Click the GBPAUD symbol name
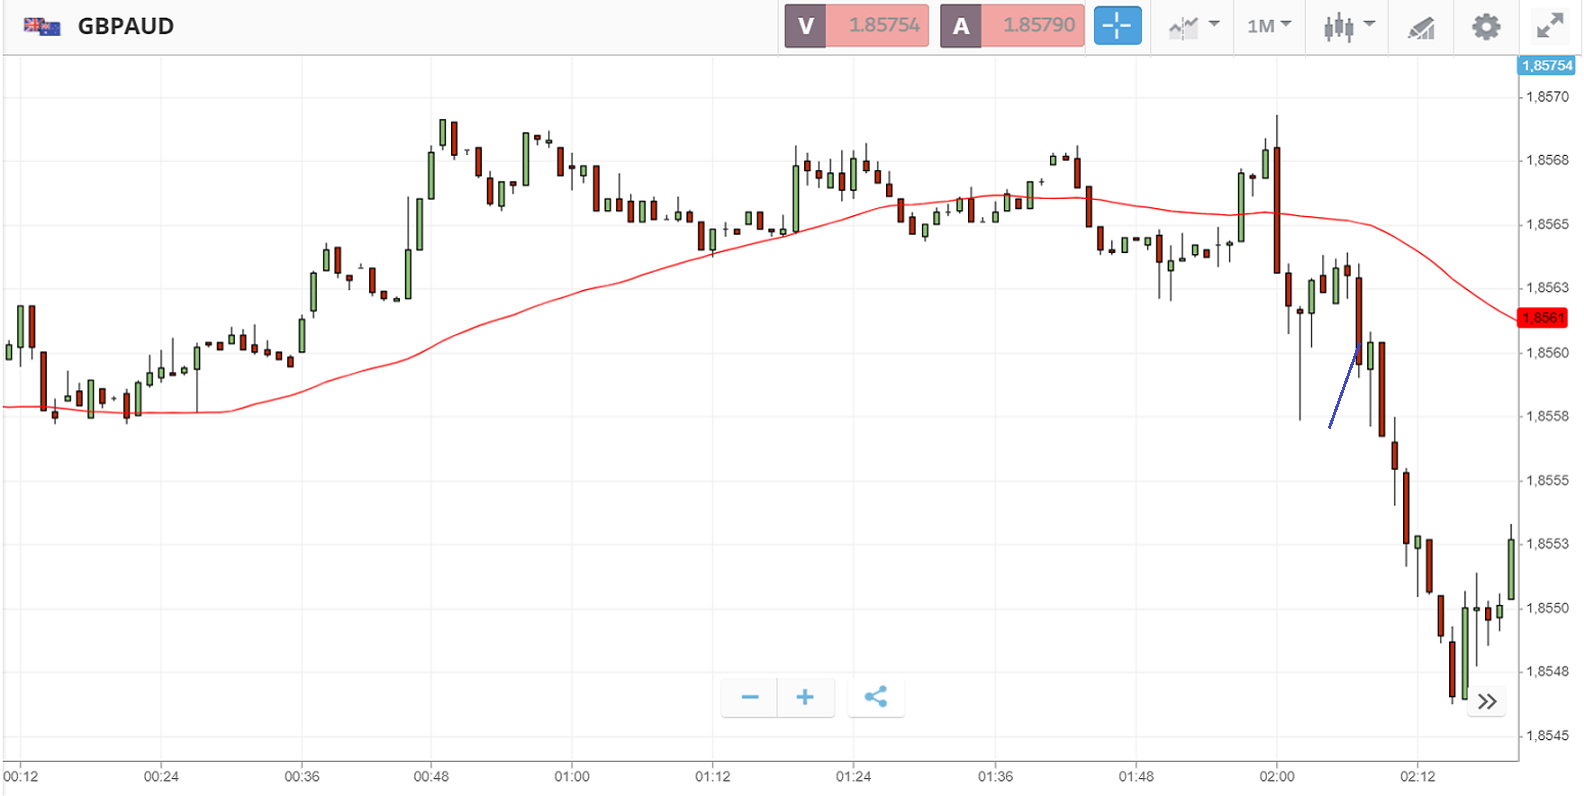The width and height of the screenshot is (1584, 796). 126,27
